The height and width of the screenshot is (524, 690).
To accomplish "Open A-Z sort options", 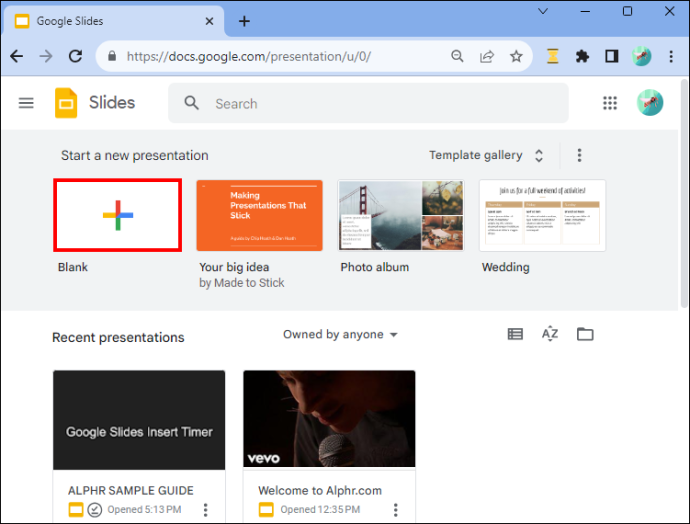I will tap(550, 334).
